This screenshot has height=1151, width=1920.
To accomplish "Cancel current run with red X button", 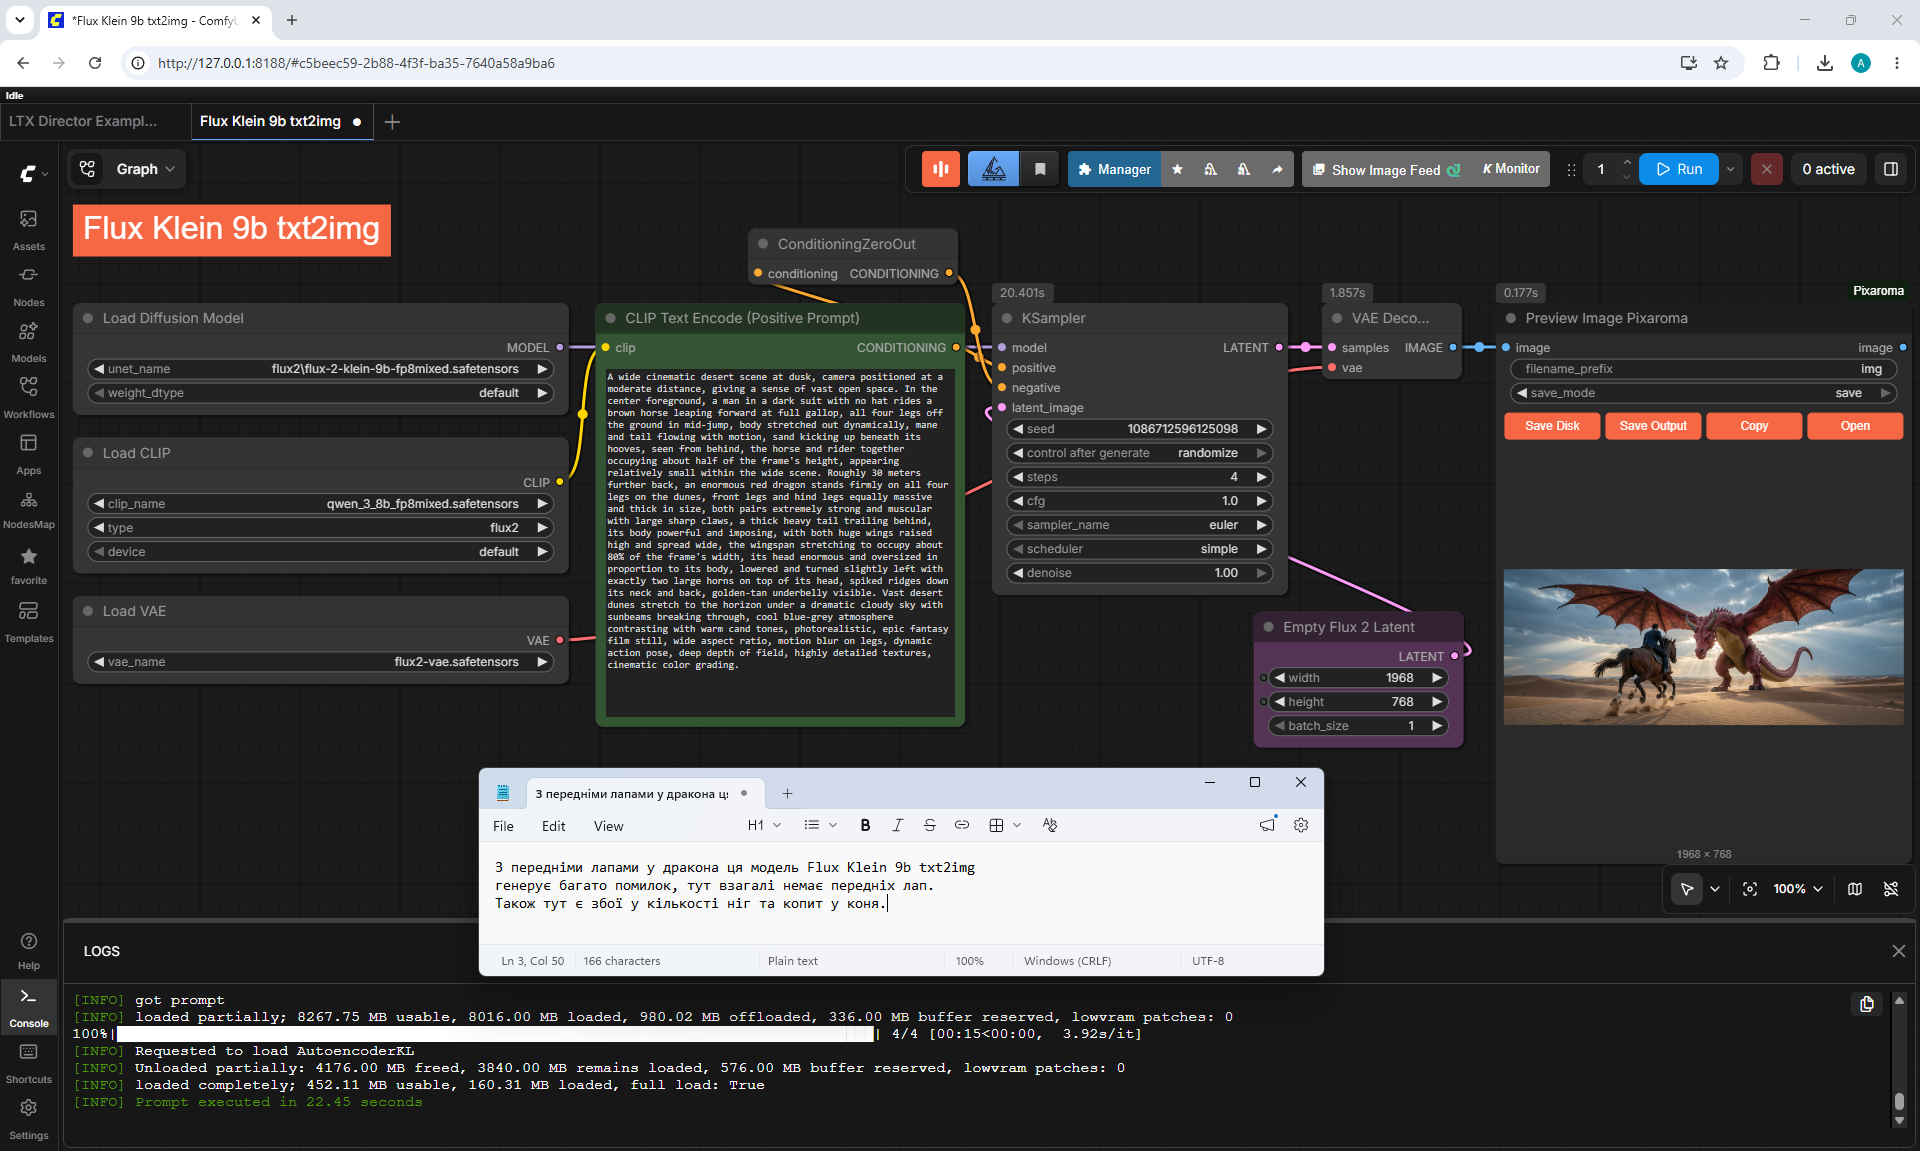I will [x=1767, y=169].
